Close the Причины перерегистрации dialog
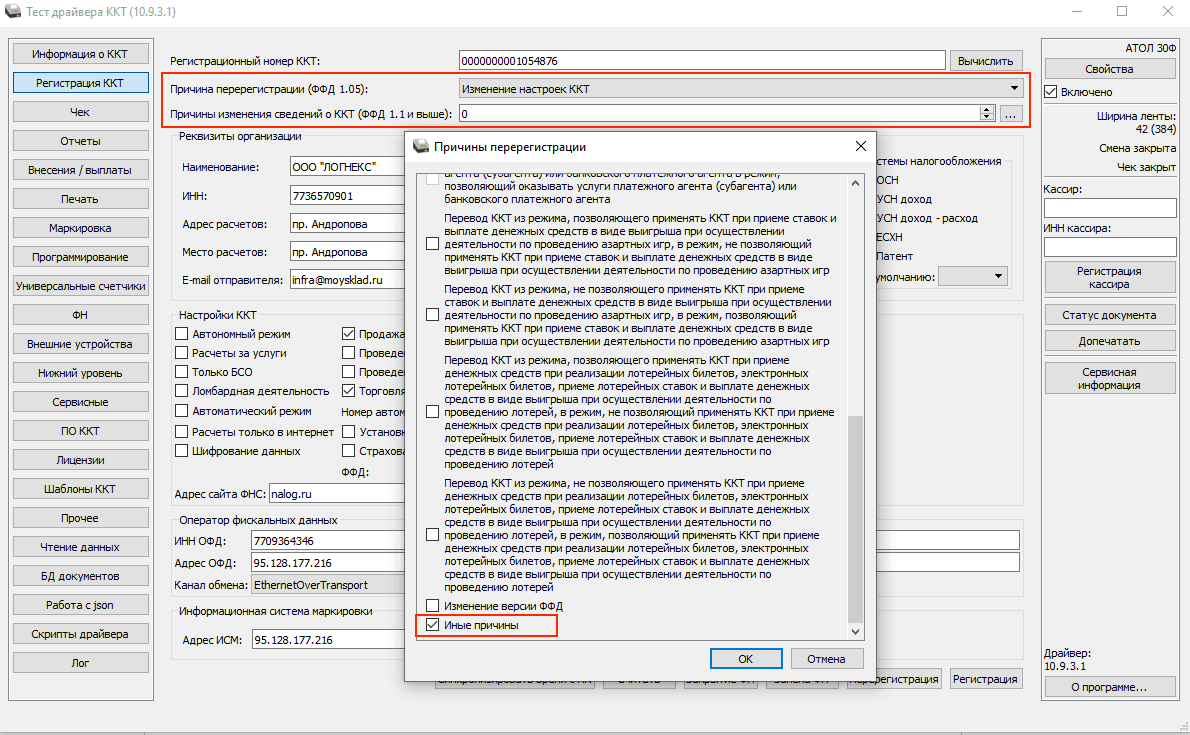The height and width of the screenshot is (735, 1190). [860, 147]
